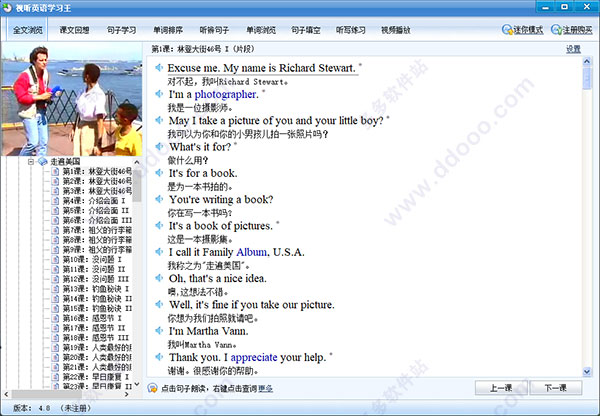Screen dimensions: 600x416
Task: Click document icon of 第4课: 介绍会面 I
Action: pyautogui.click(x=55, y=201)
